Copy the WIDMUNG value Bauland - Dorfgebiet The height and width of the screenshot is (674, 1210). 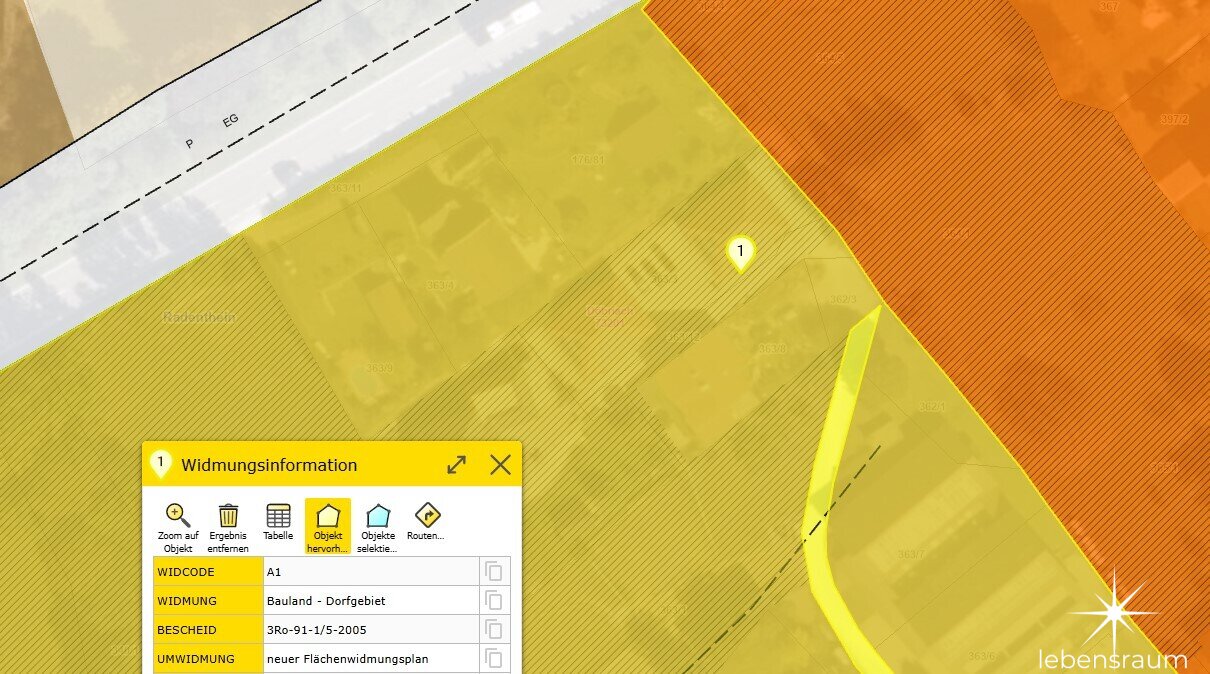(x=494, y=600)
